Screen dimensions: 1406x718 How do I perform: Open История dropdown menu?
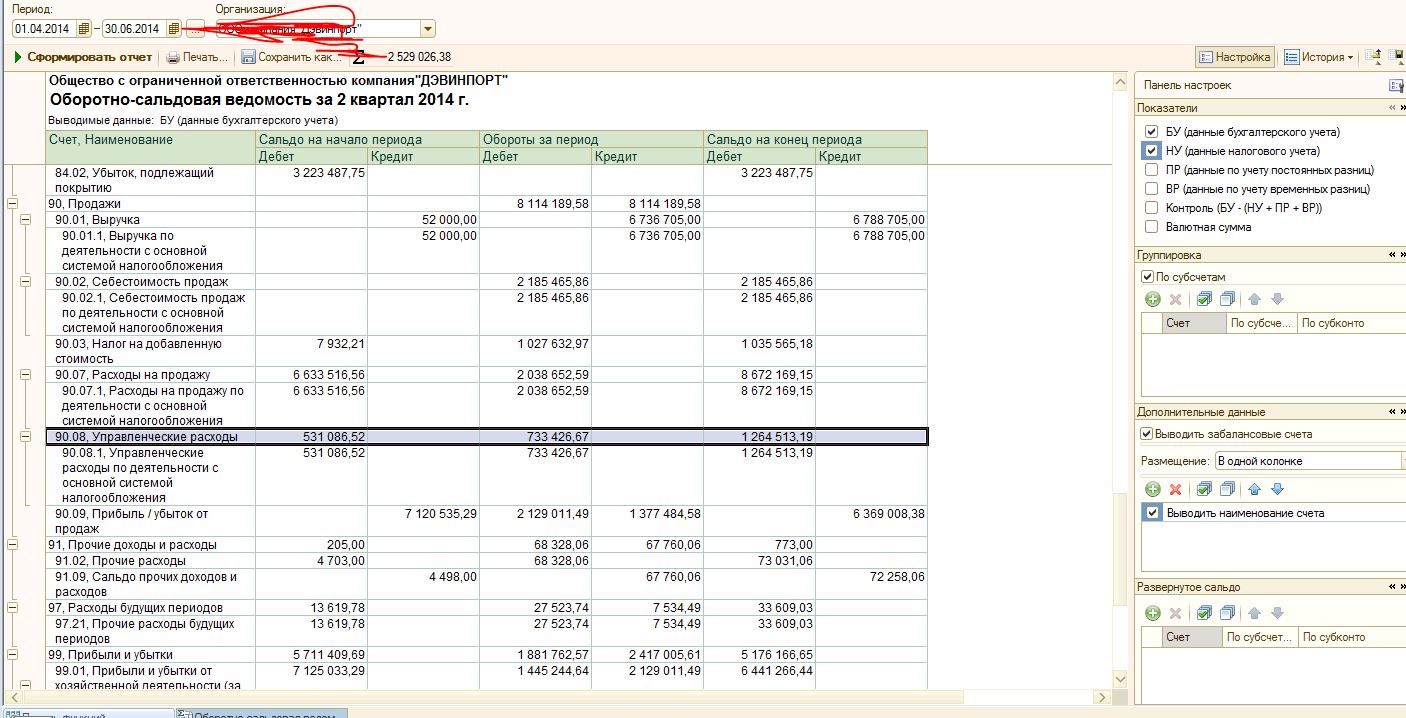pos(1319,57)
